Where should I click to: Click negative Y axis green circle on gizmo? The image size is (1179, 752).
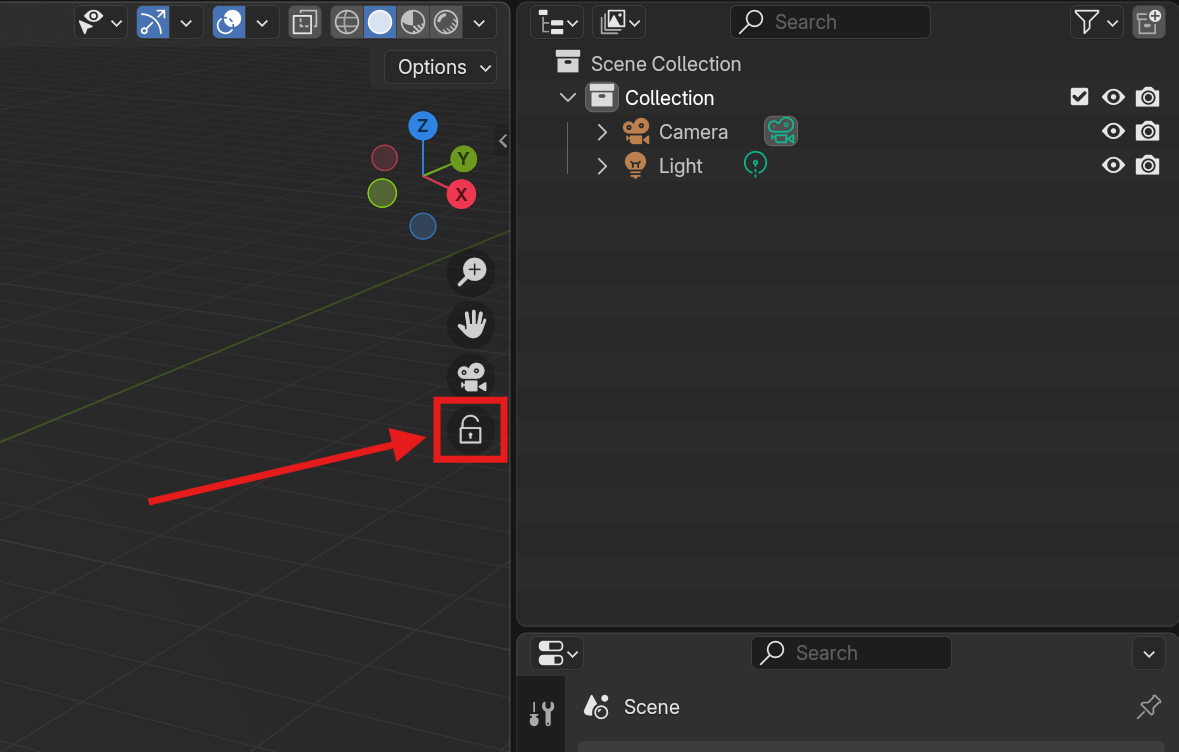382,193
